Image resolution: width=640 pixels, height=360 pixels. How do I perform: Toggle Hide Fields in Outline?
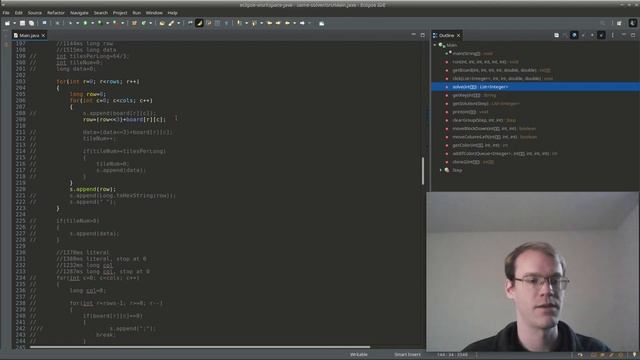574,36
